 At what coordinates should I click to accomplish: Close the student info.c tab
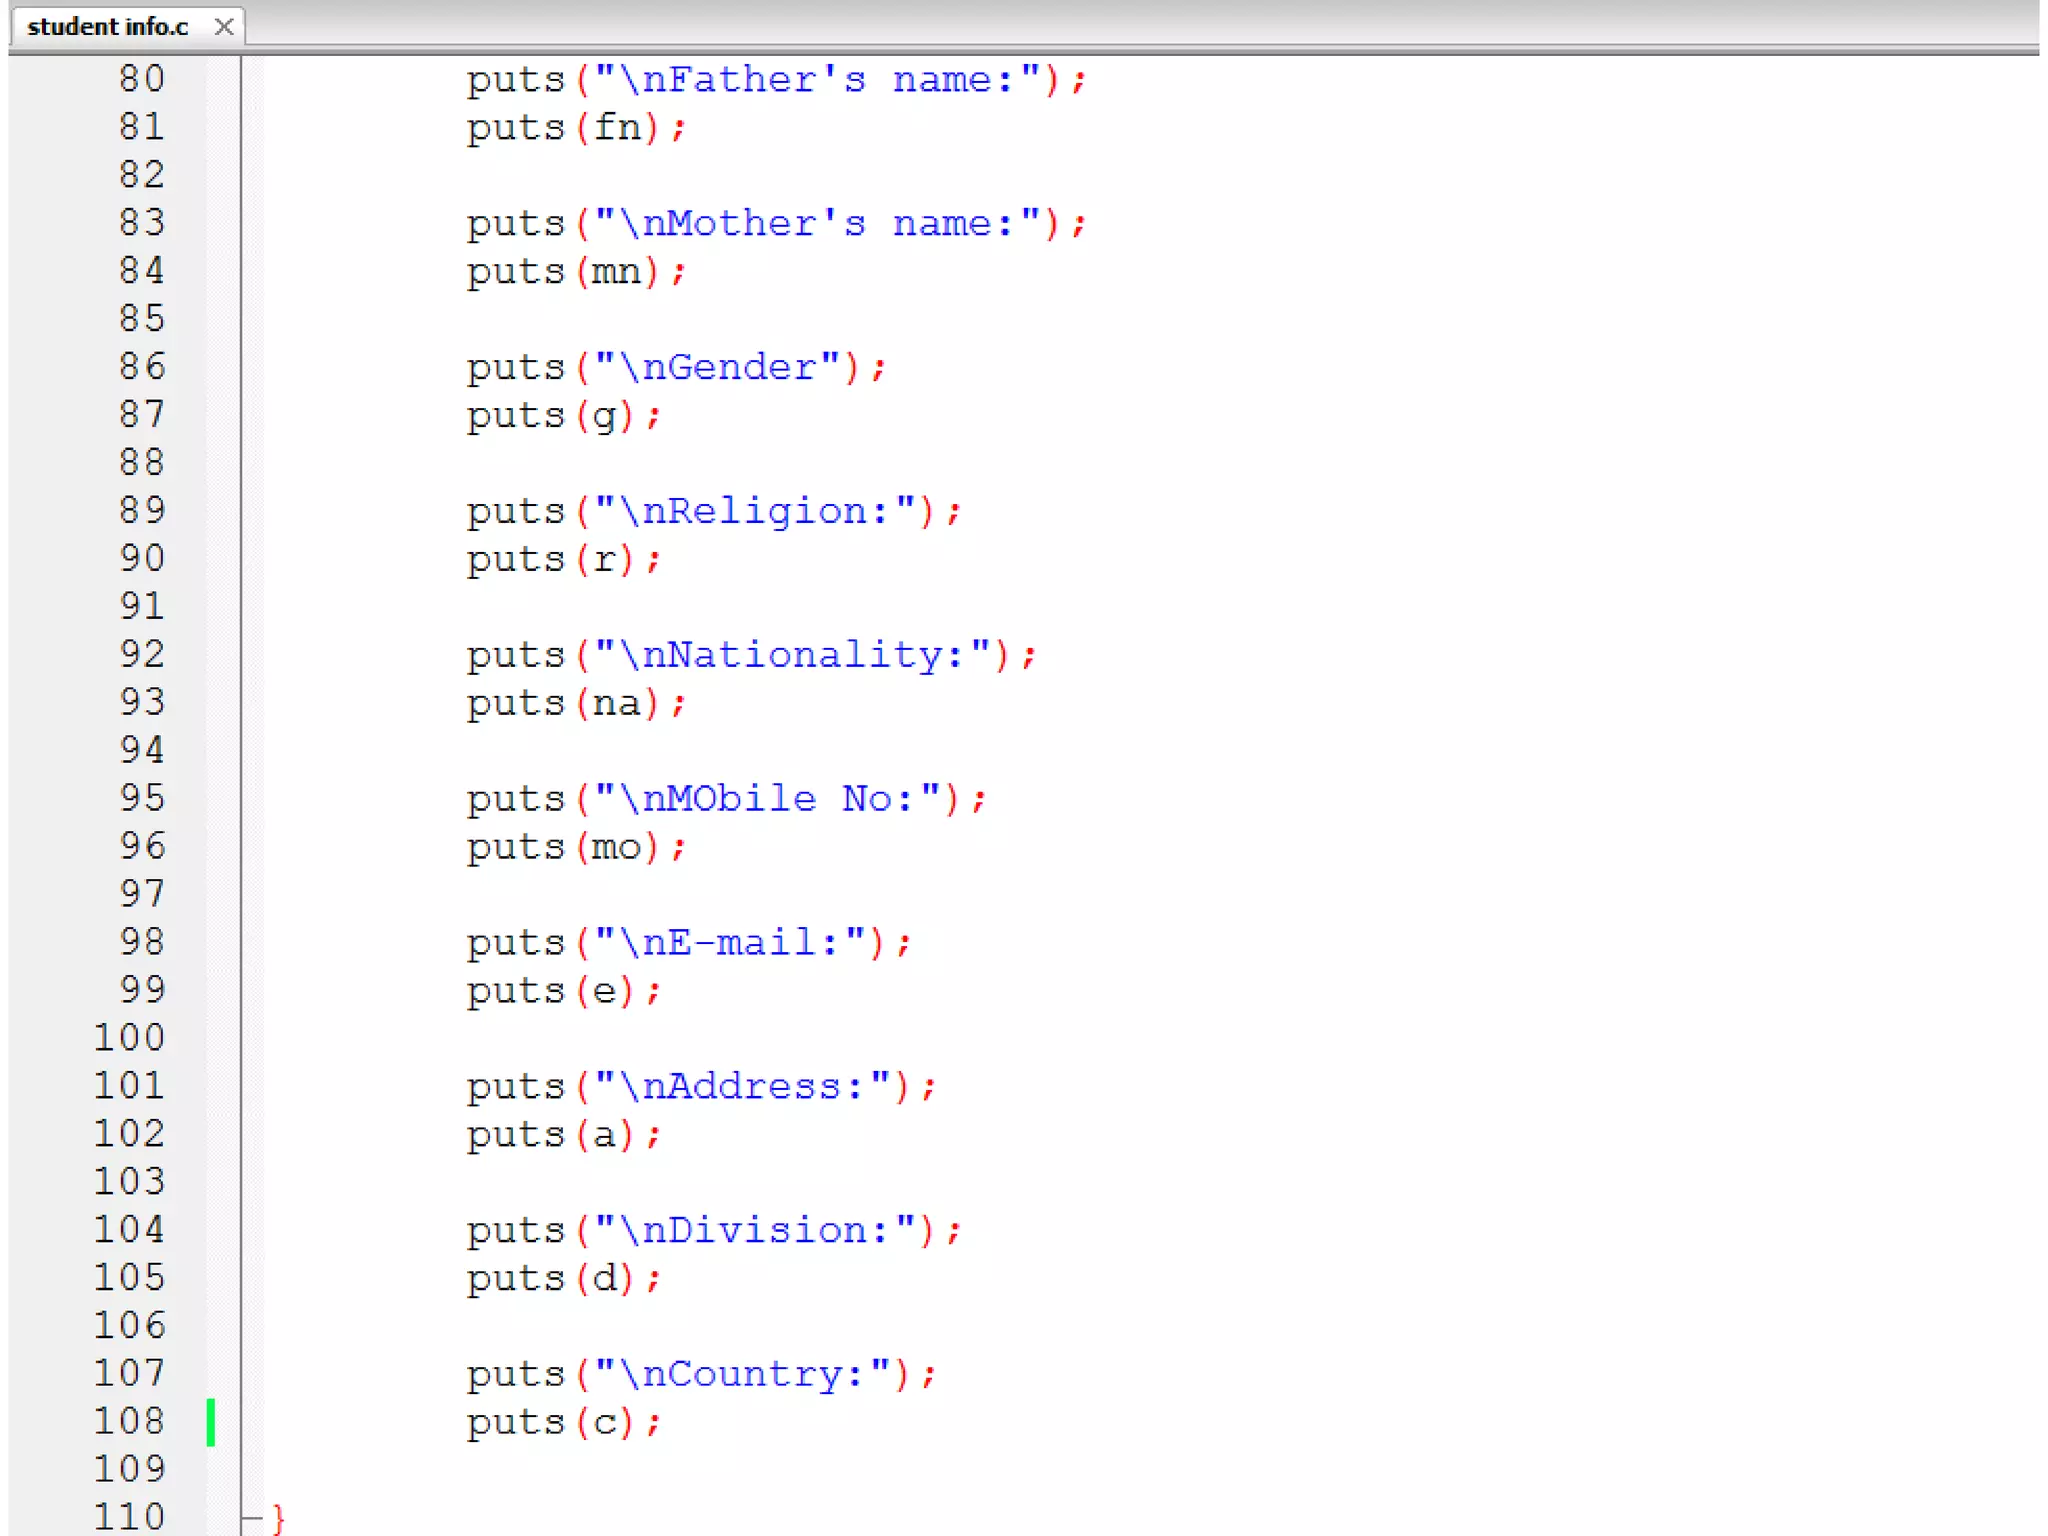224,27
